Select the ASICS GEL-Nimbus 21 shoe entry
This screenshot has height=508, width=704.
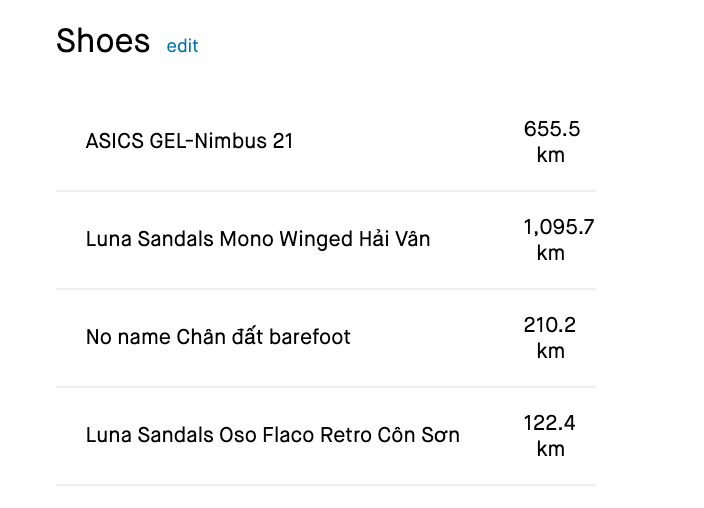click(189, 141)
